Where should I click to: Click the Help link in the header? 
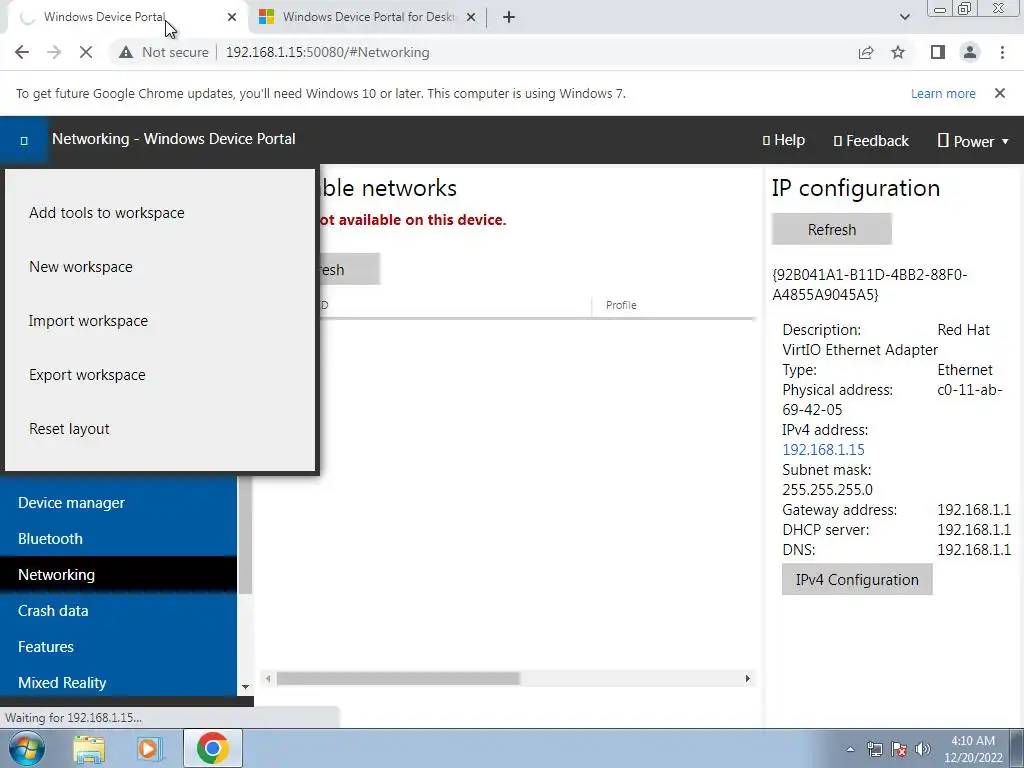point(784,140)
